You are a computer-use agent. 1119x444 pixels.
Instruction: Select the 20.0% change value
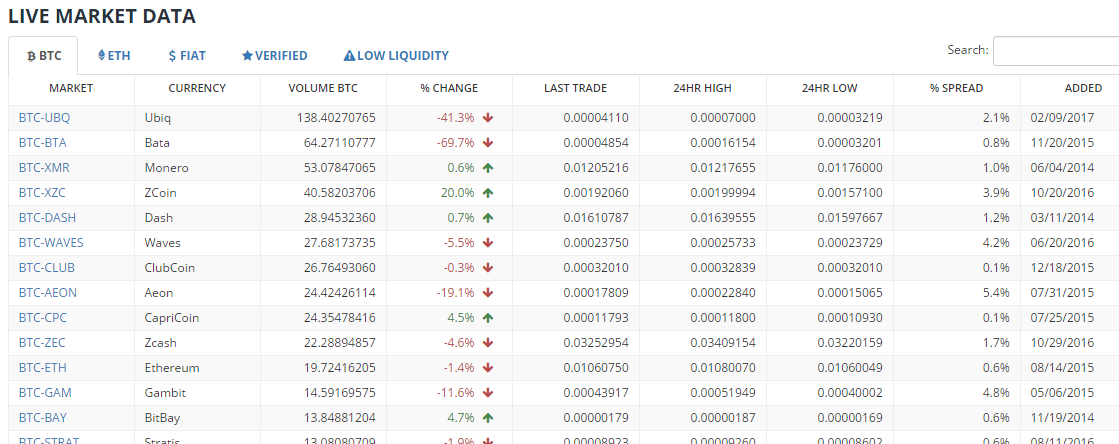[458, 193]
